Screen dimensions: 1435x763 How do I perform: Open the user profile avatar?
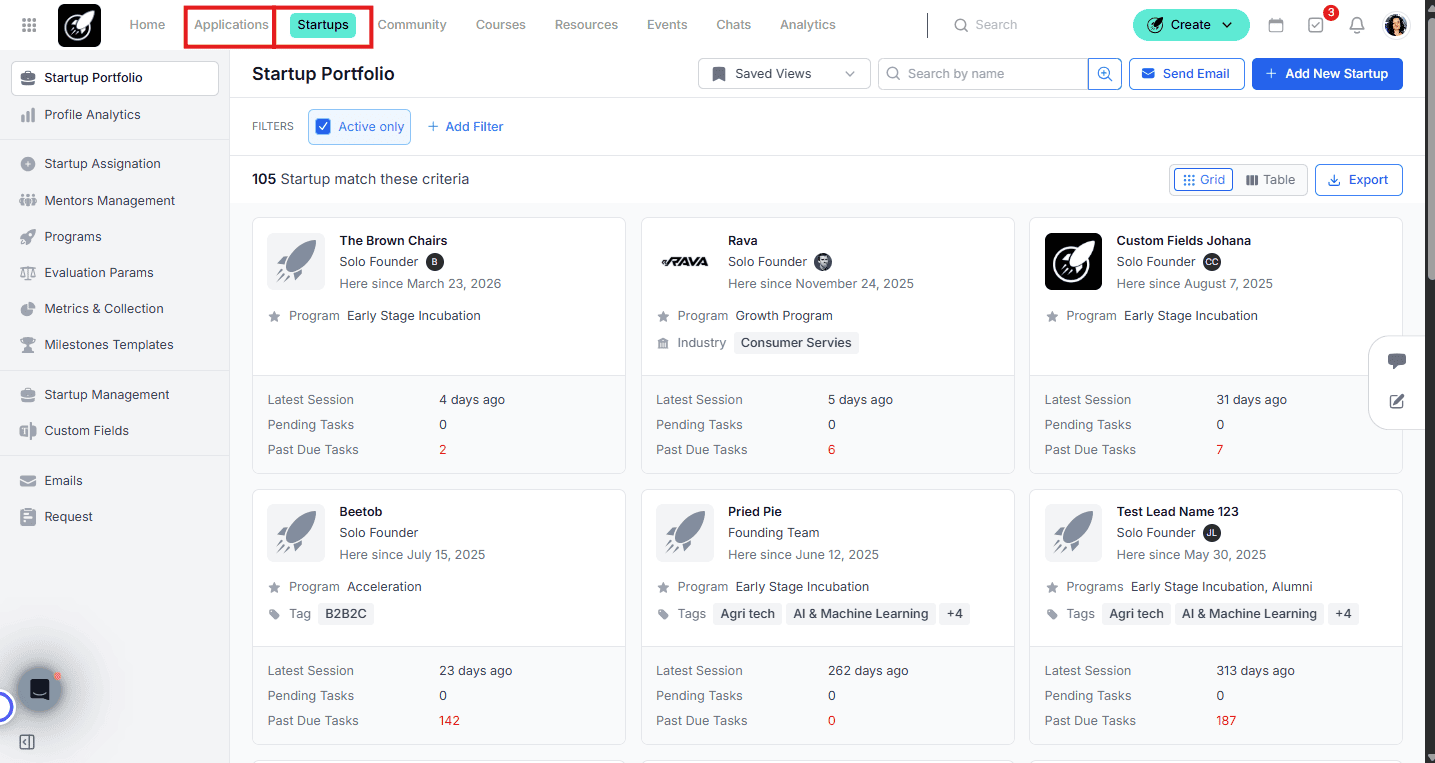click(x=1396, y=25)
